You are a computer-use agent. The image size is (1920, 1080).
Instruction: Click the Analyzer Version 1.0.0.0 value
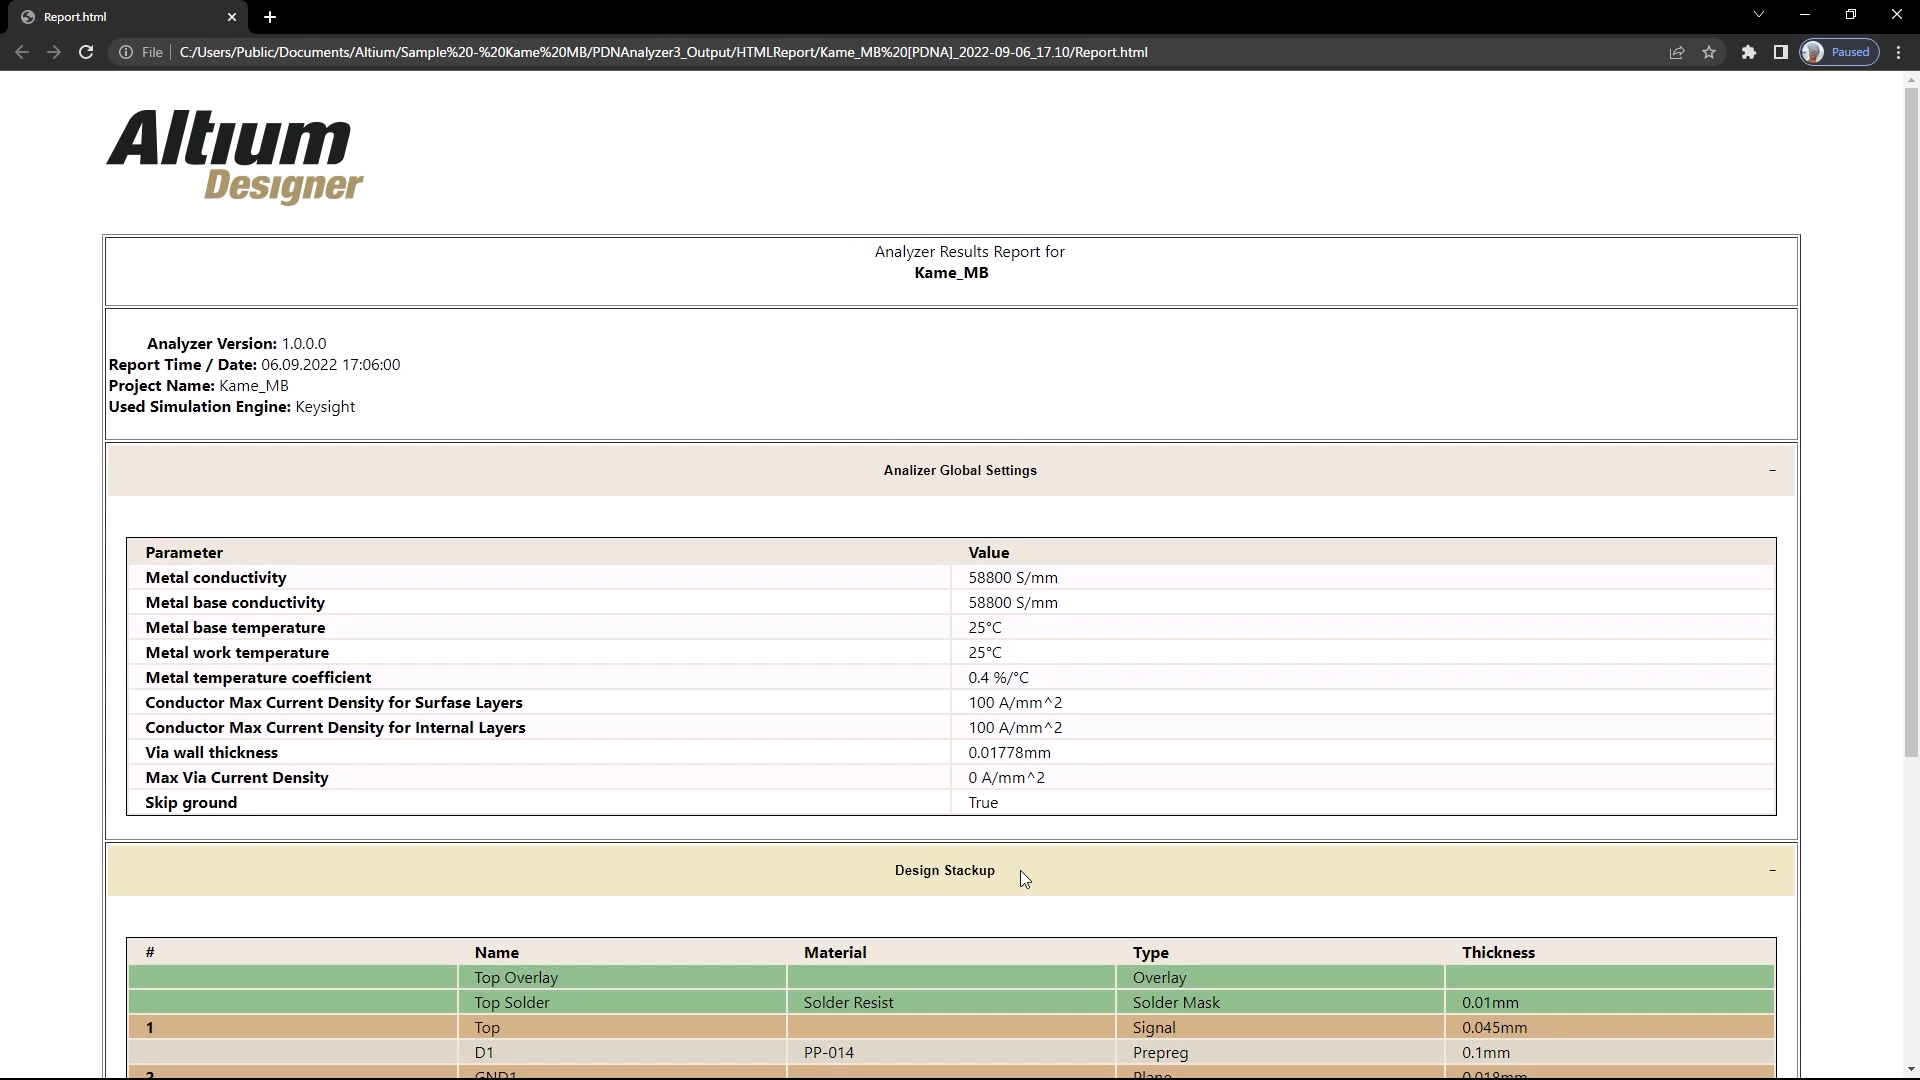pyautogui.click(x=304, y=343)
